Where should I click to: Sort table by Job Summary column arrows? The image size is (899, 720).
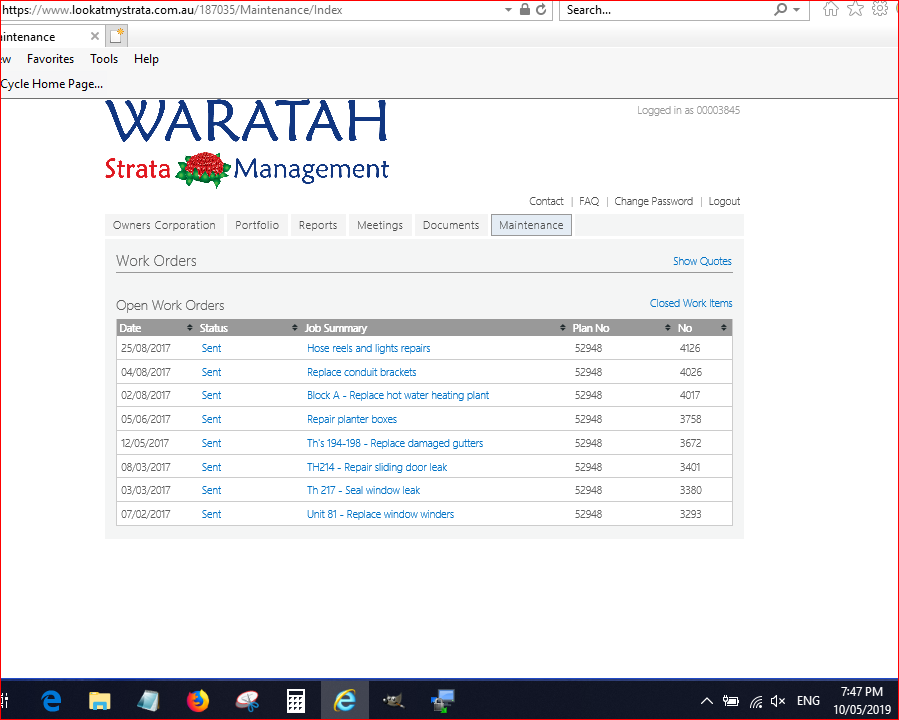[x=562, y=327]
